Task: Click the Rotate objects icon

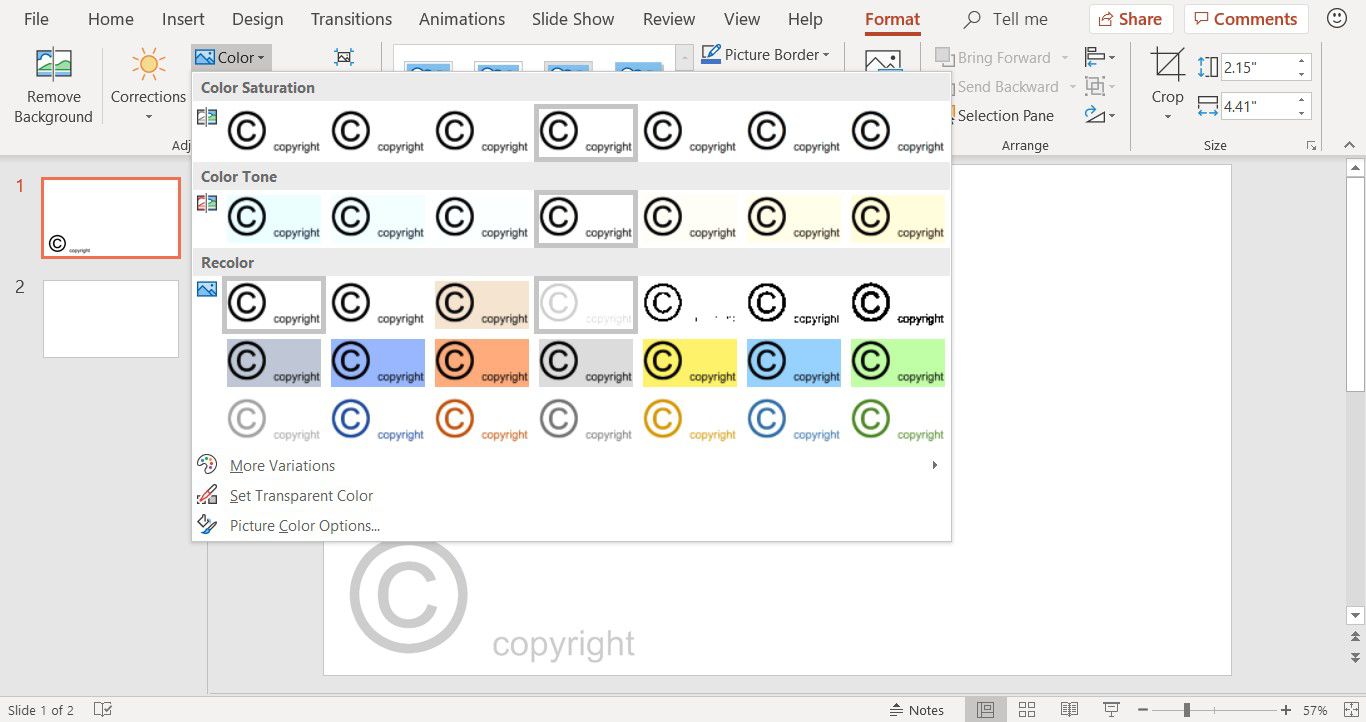Action: pos(1094,115)
